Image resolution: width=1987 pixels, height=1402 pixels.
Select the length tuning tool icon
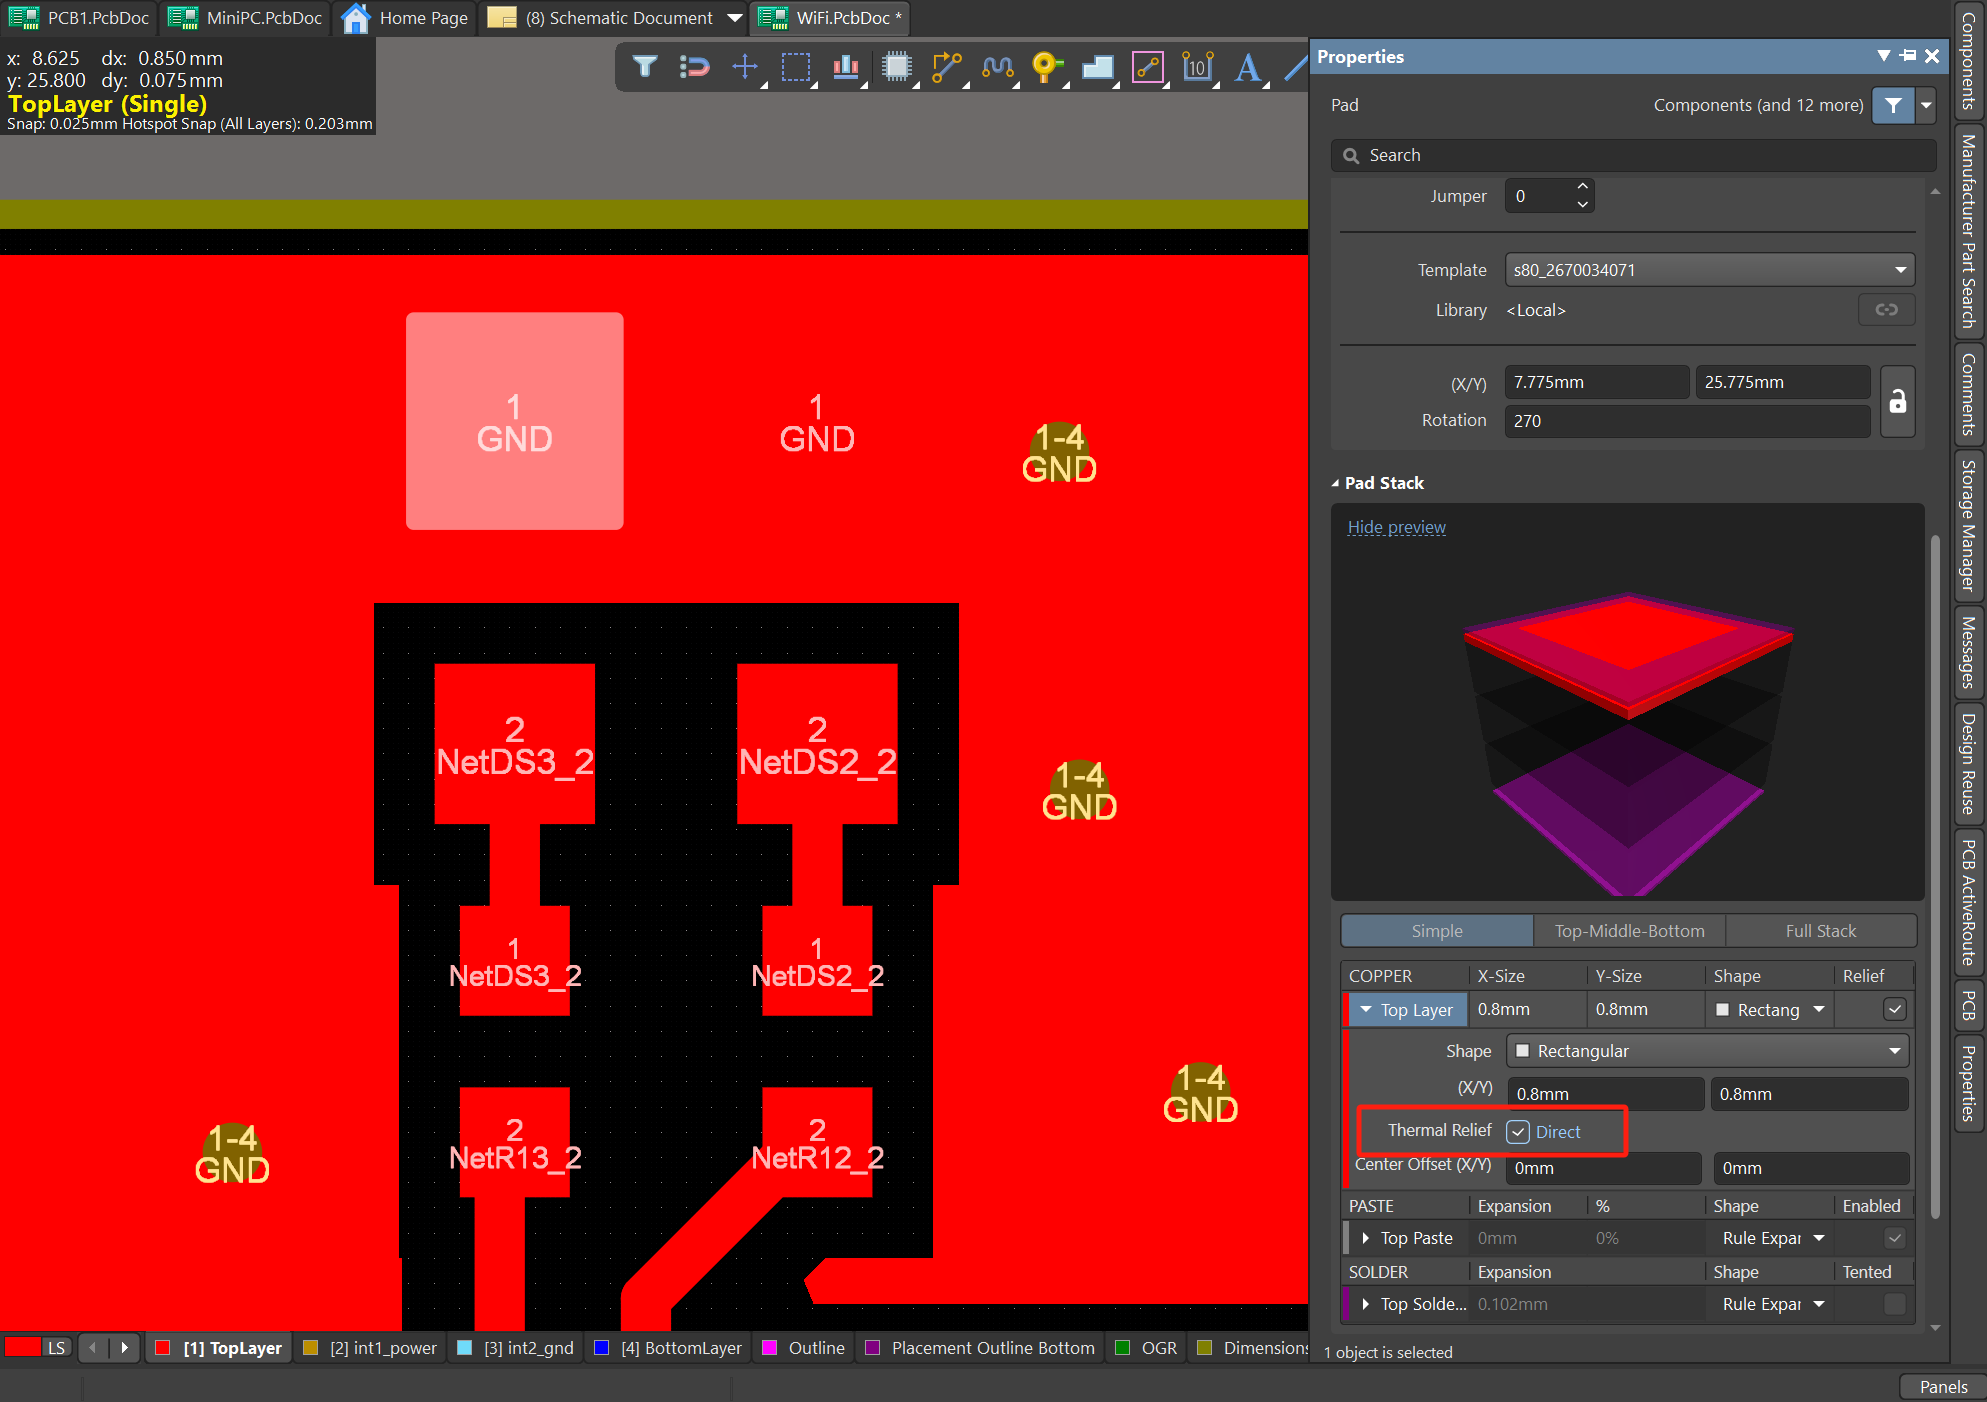pos(997,67)
